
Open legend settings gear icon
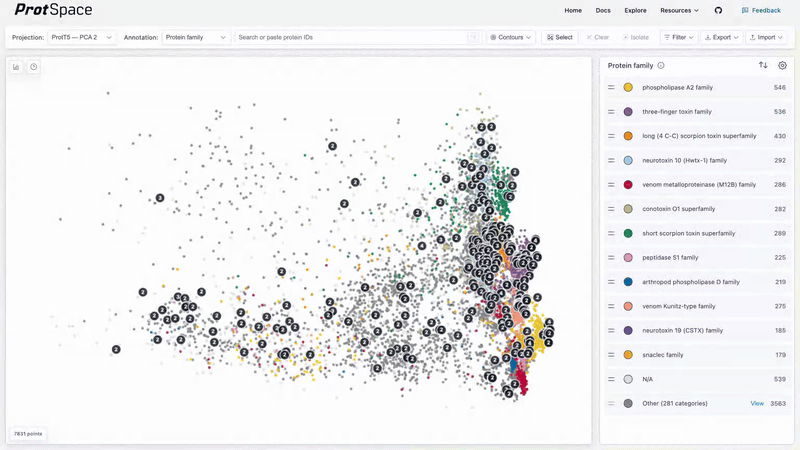[782, 65]
